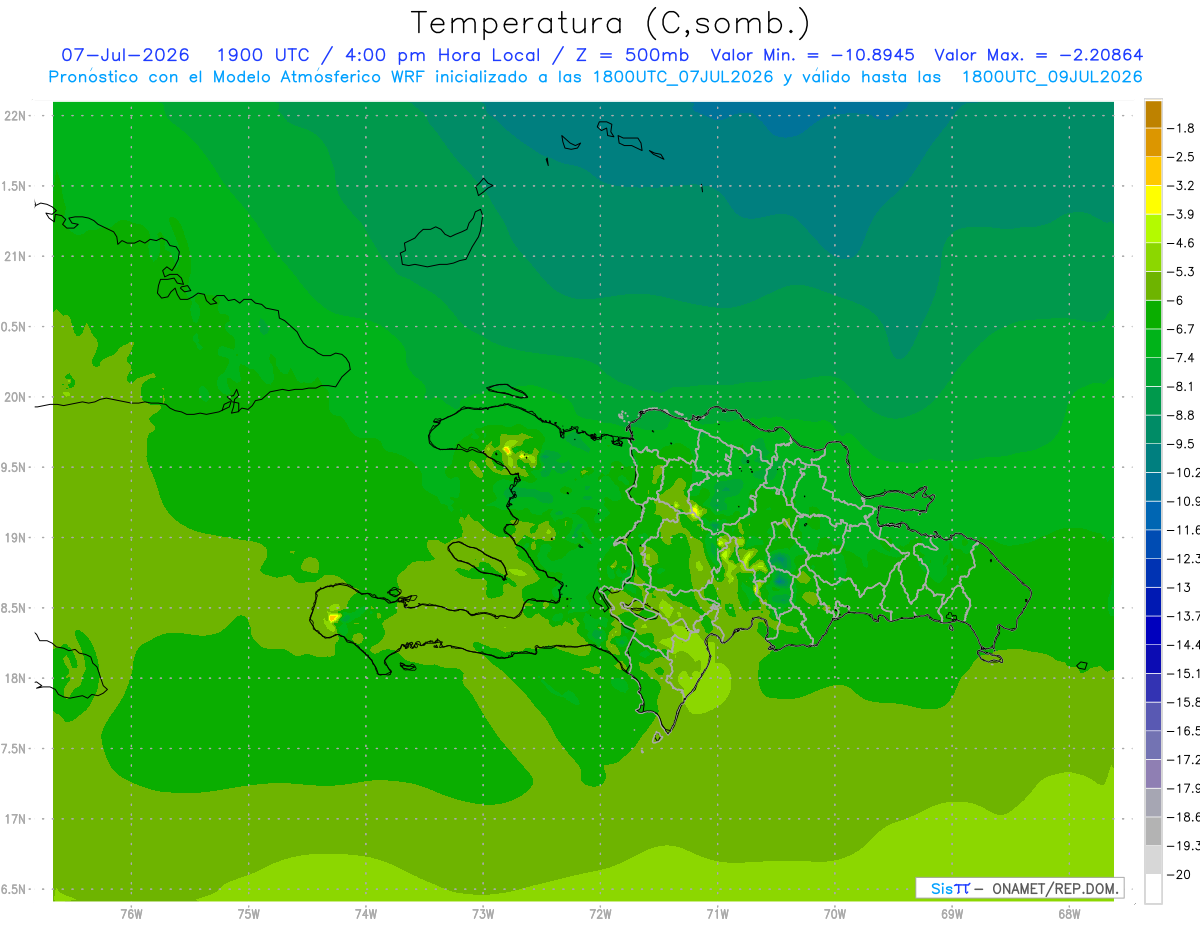Click the '-3.2' colorbar value
The height and width of the screenshot is (927, 1200).
[x=1181, y=186]
